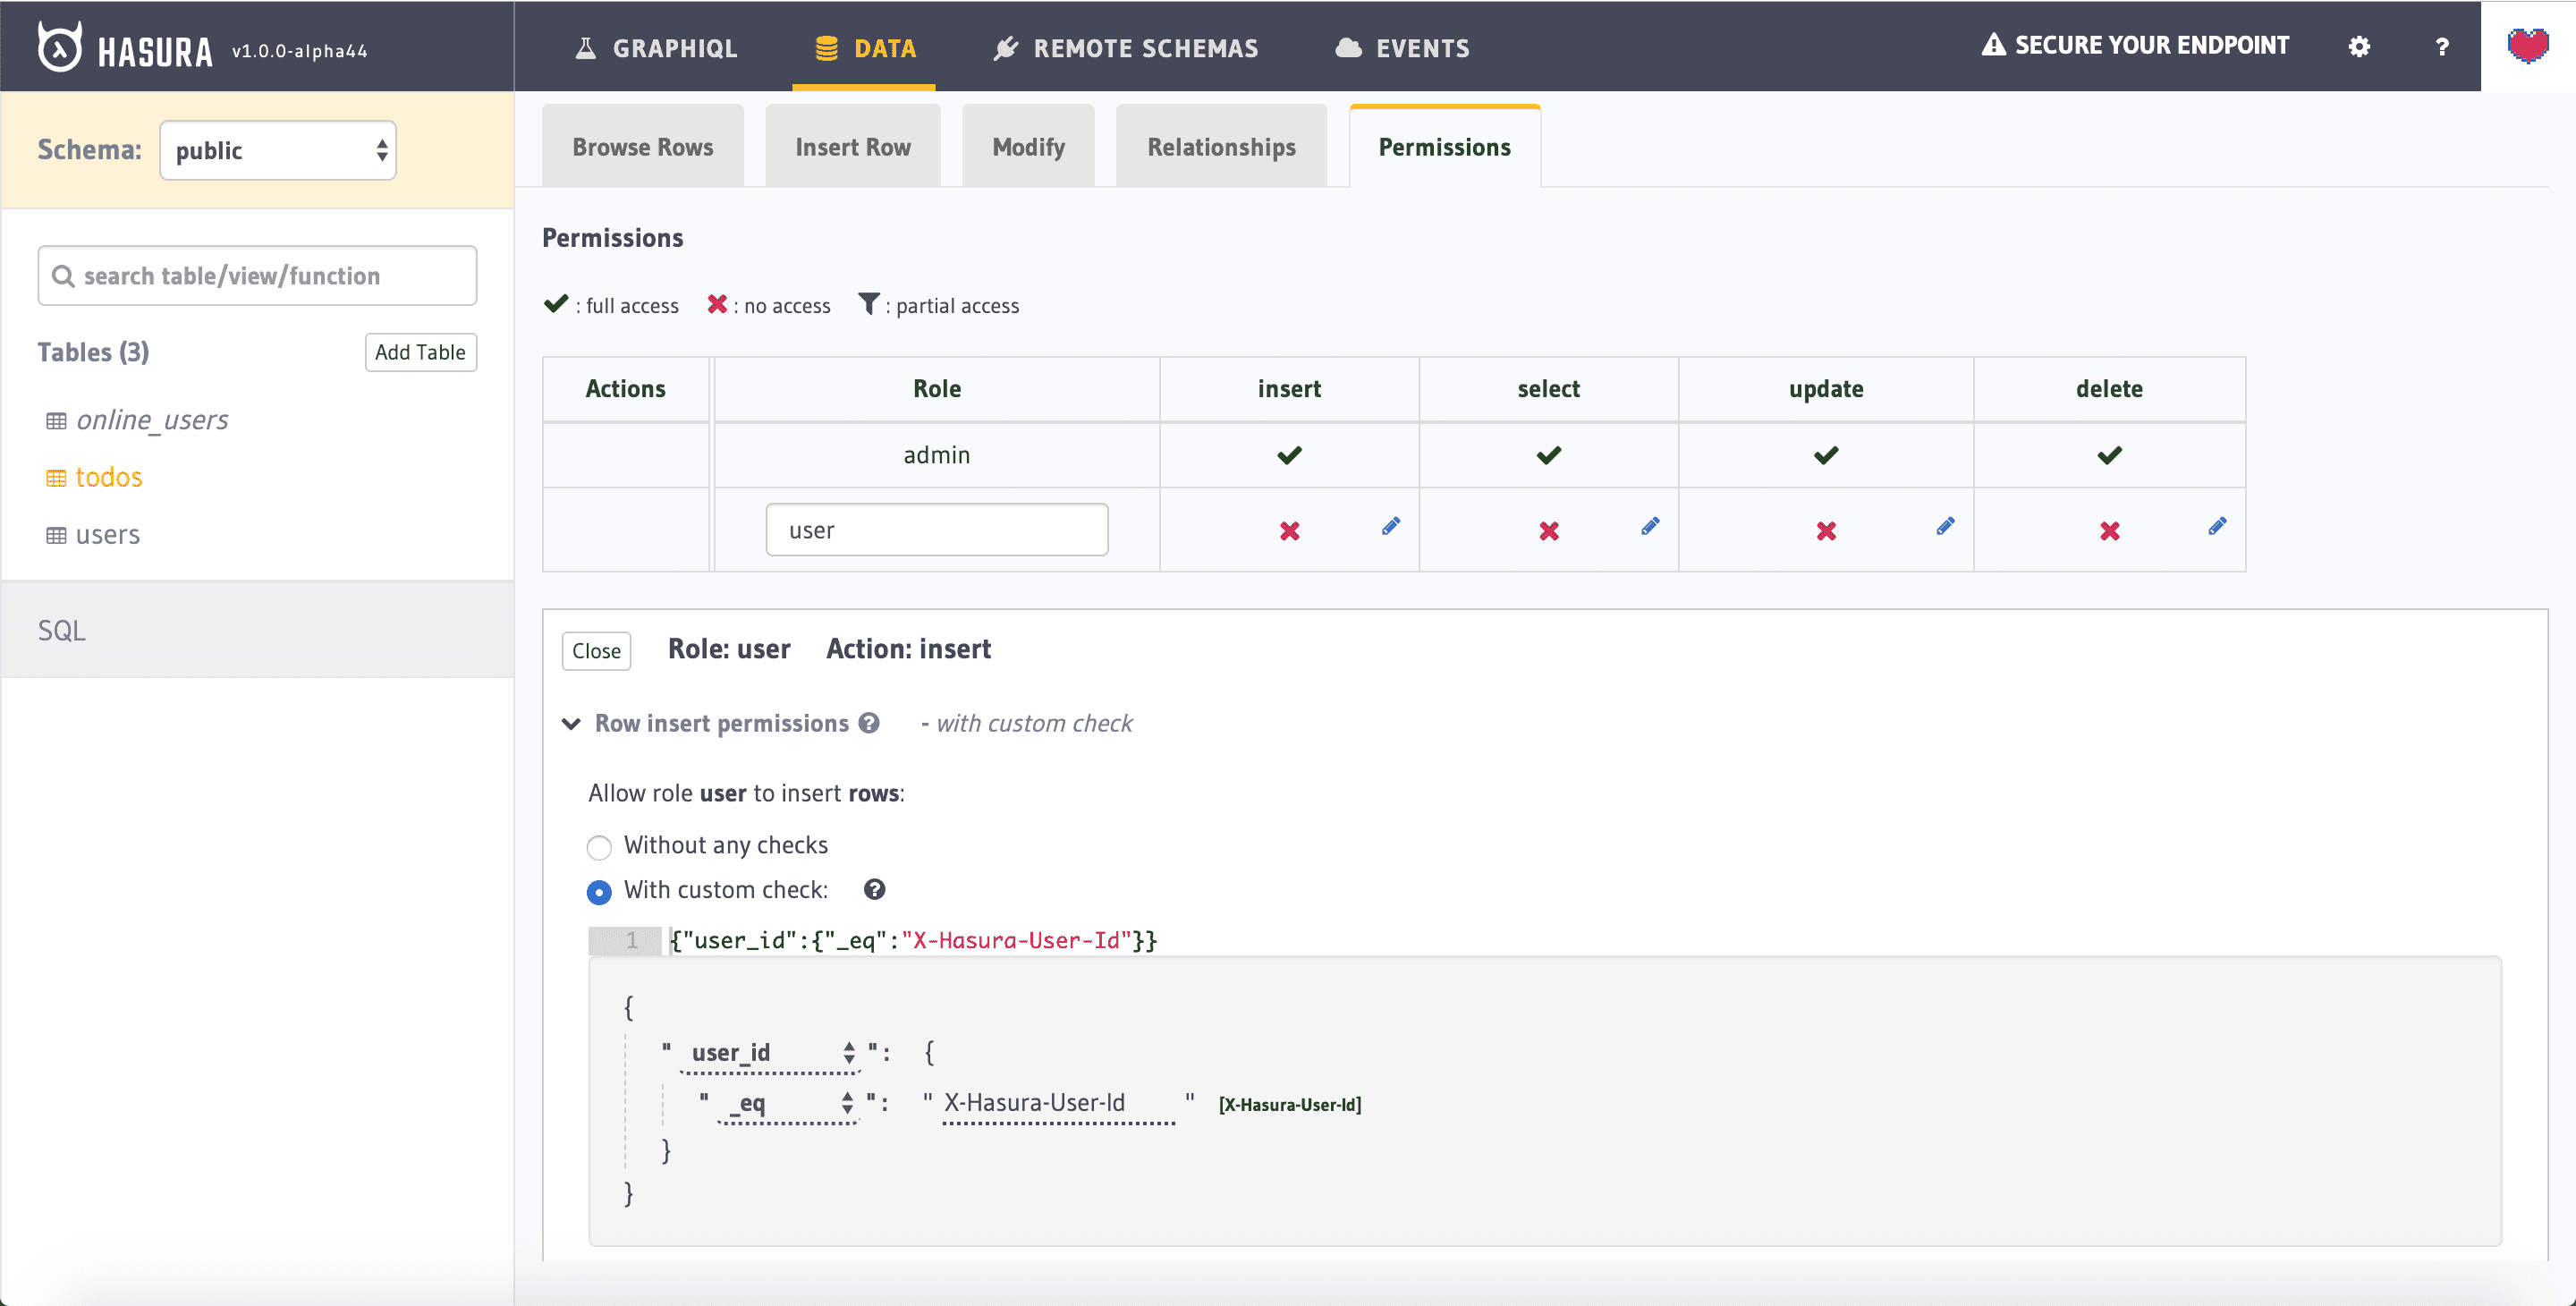Click the pencil icon for user insert permission
The height and width of the screenshot is (1306, 2576).
(x=1390, y=526)
